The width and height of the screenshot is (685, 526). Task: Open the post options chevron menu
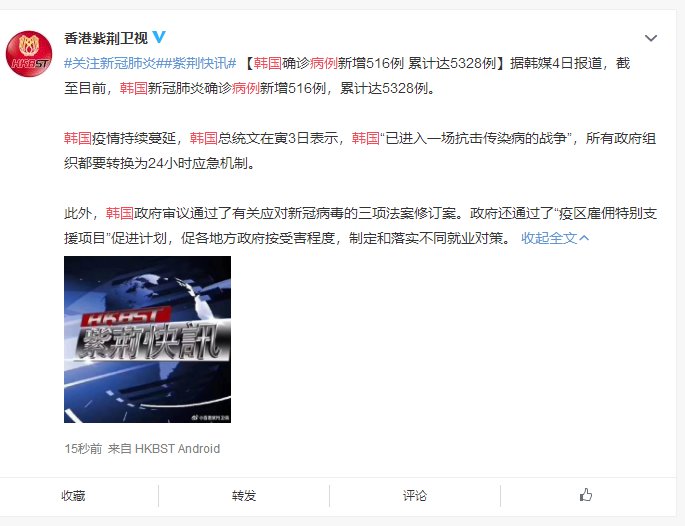tap(651, 38)
